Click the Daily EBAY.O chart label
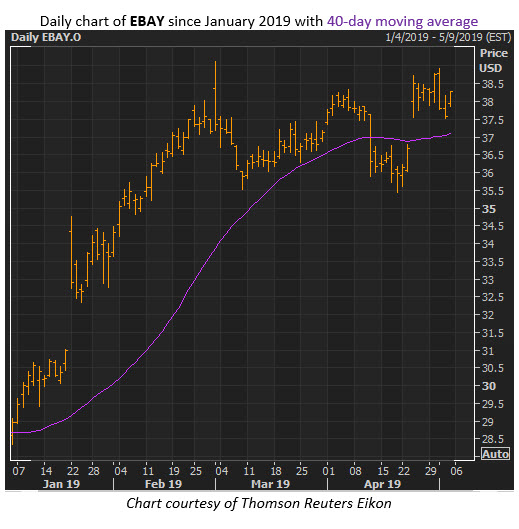The image size is (519, 529). (46, 37)
